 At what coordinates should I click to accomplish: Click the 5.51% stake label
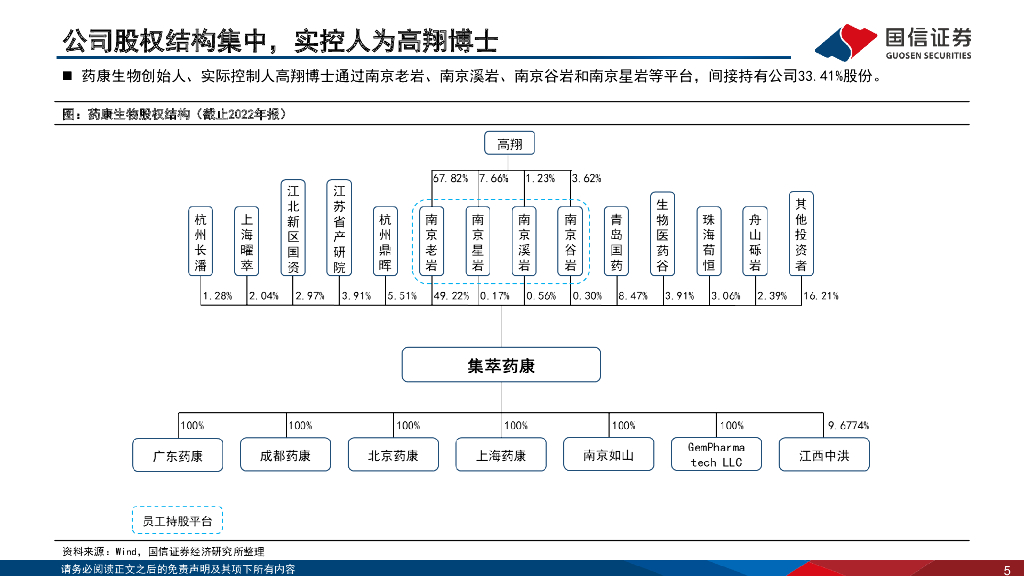(x=402, y=296)
